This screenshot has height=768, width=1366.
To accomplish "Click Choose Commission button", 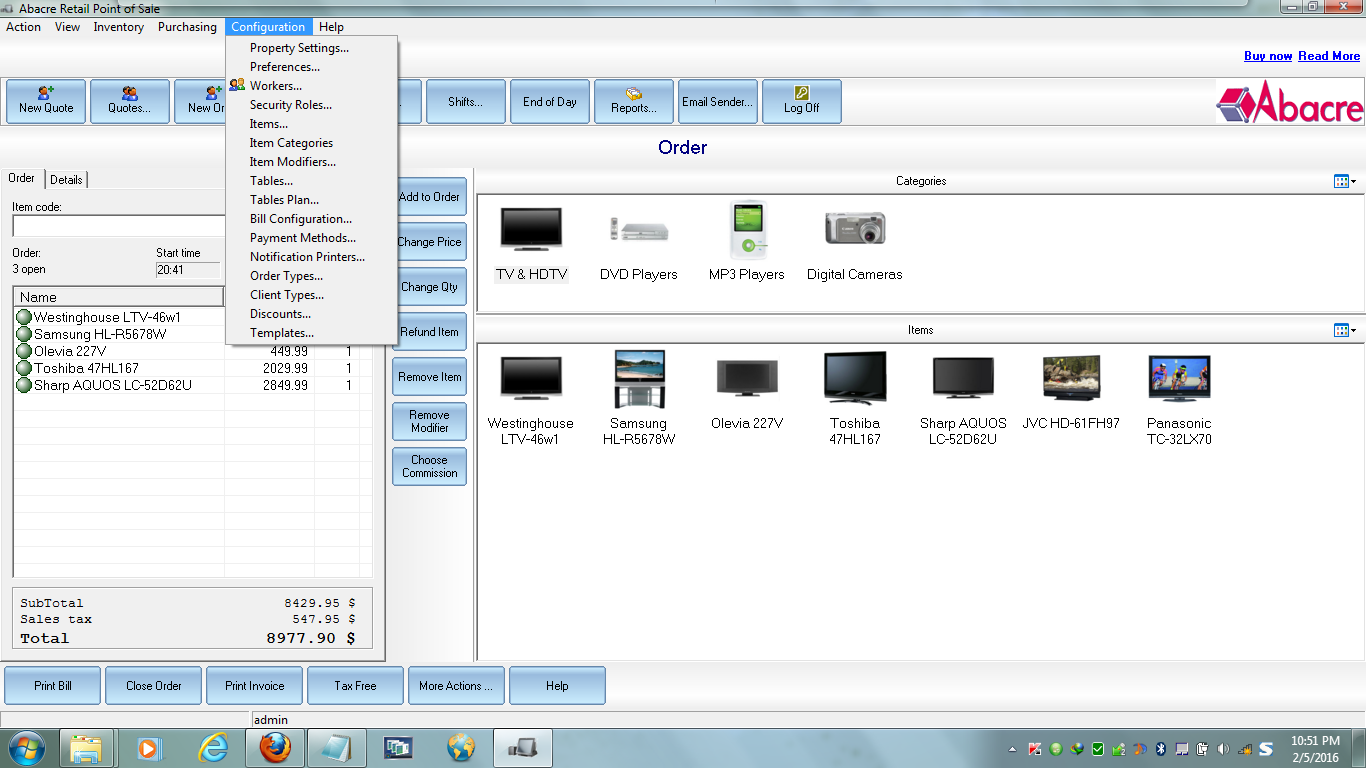I will click(430, 467).
